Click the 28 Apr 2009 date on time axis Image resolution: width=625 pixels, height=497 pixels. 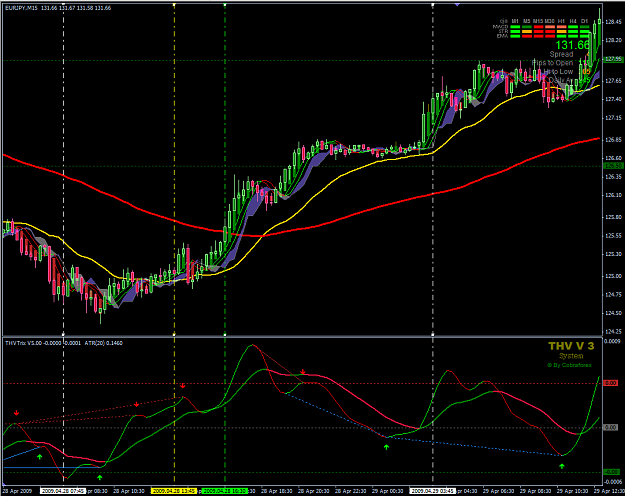[17, 491]
